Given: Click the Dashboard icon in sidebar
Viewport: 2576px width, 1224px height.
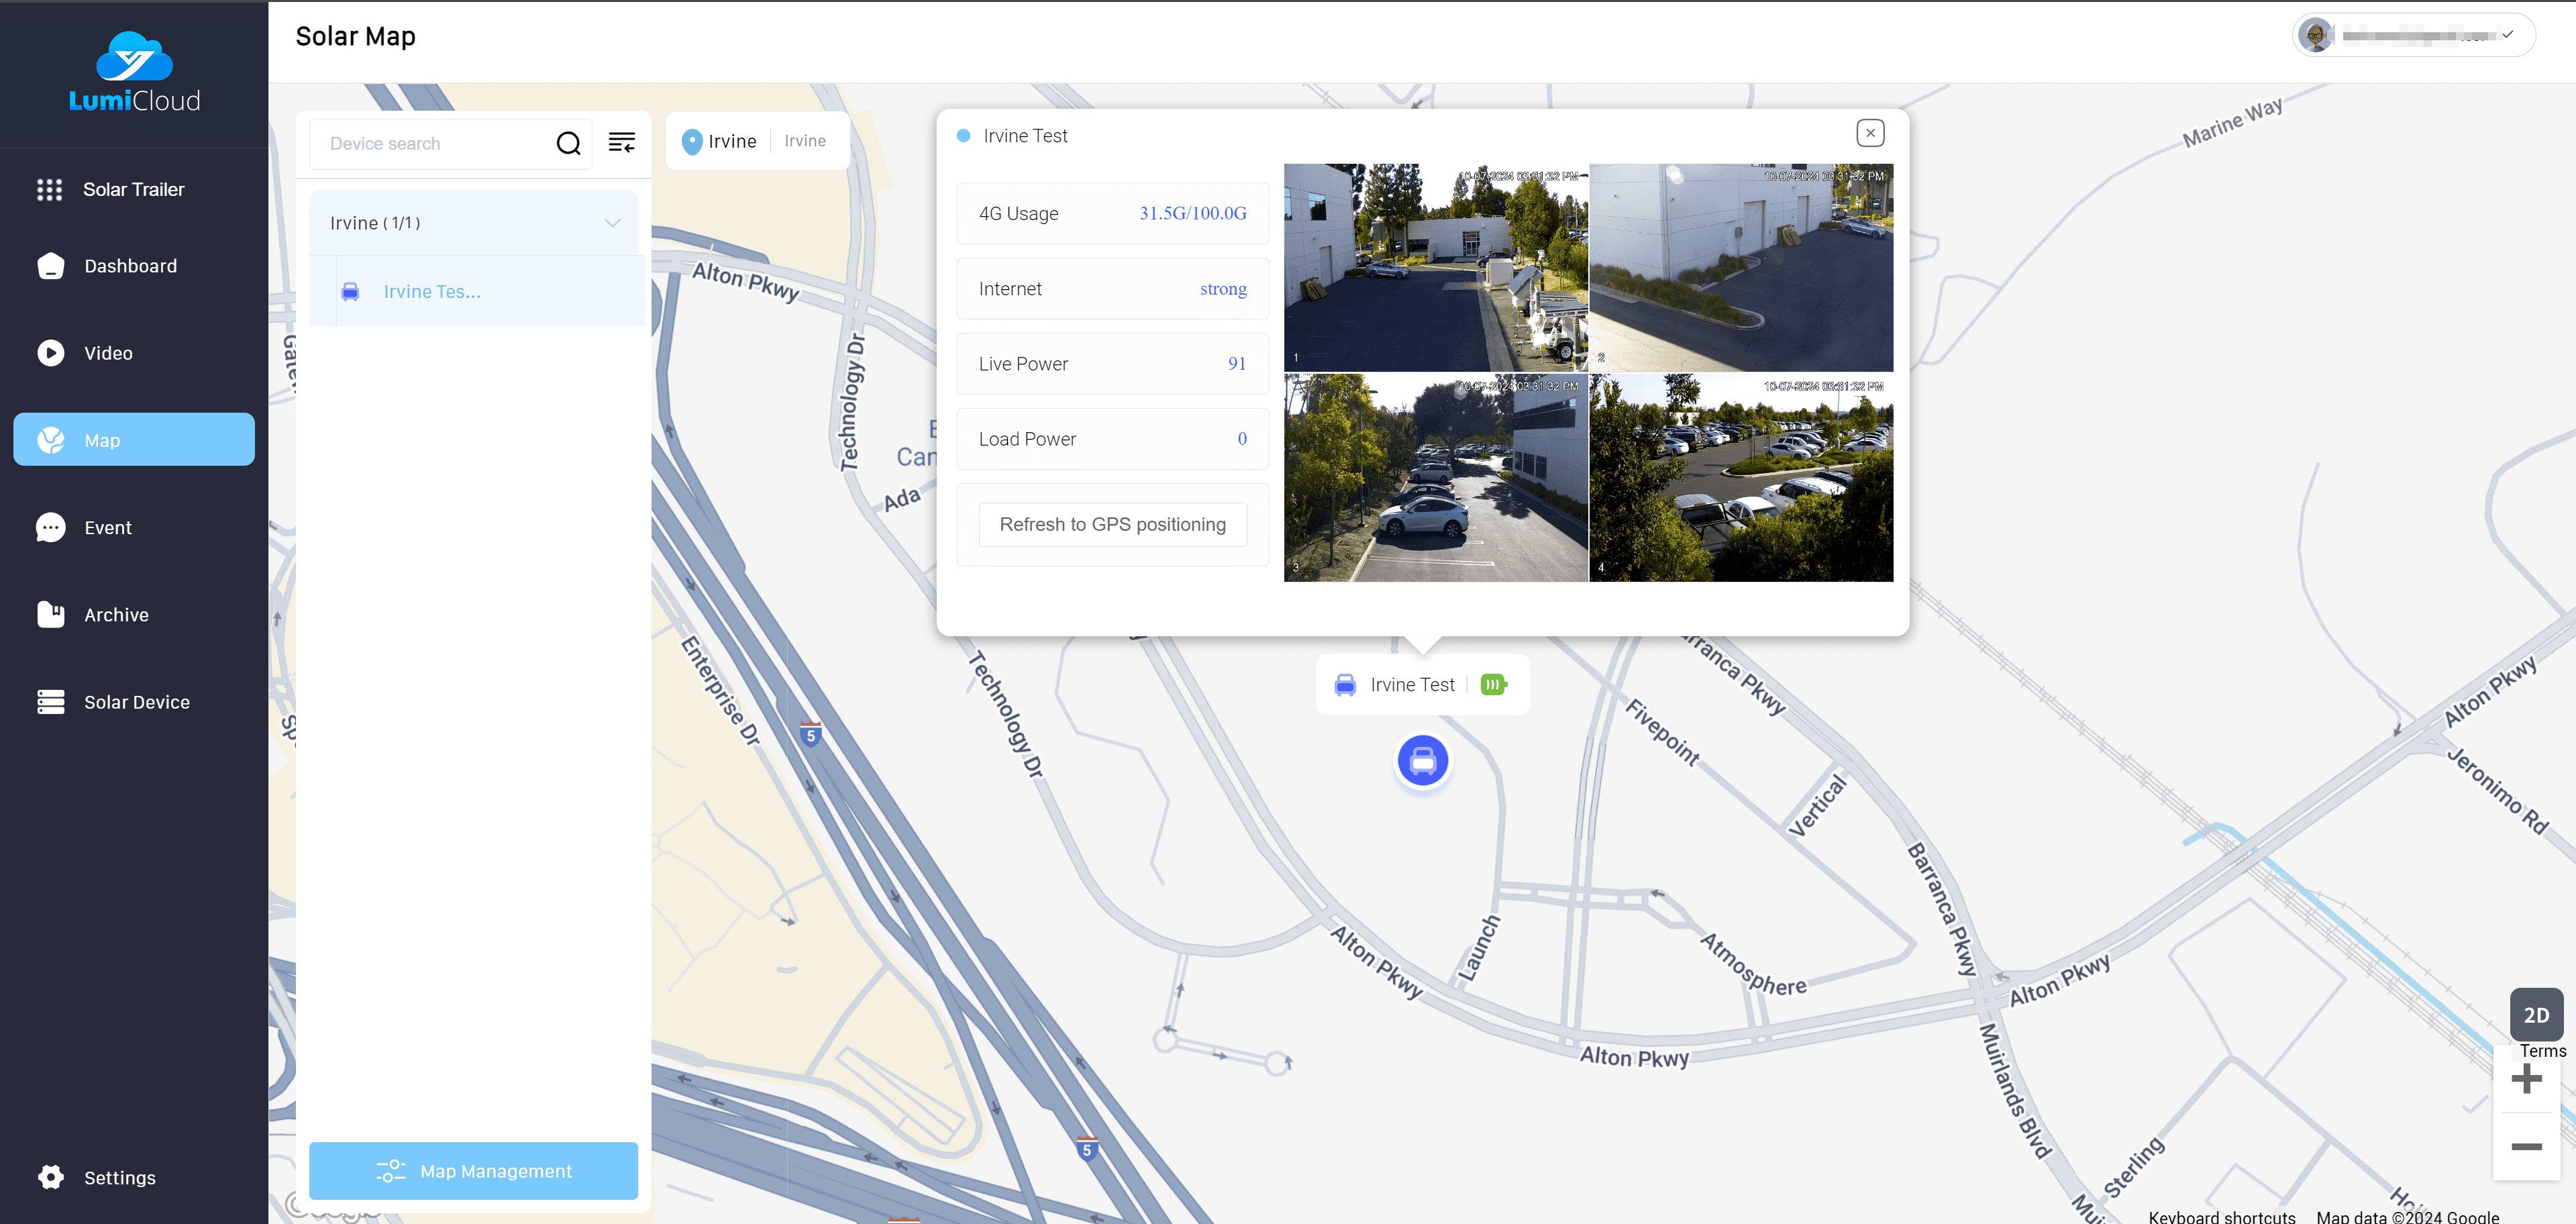Looking at the screenshot, I should coord(51,266).
